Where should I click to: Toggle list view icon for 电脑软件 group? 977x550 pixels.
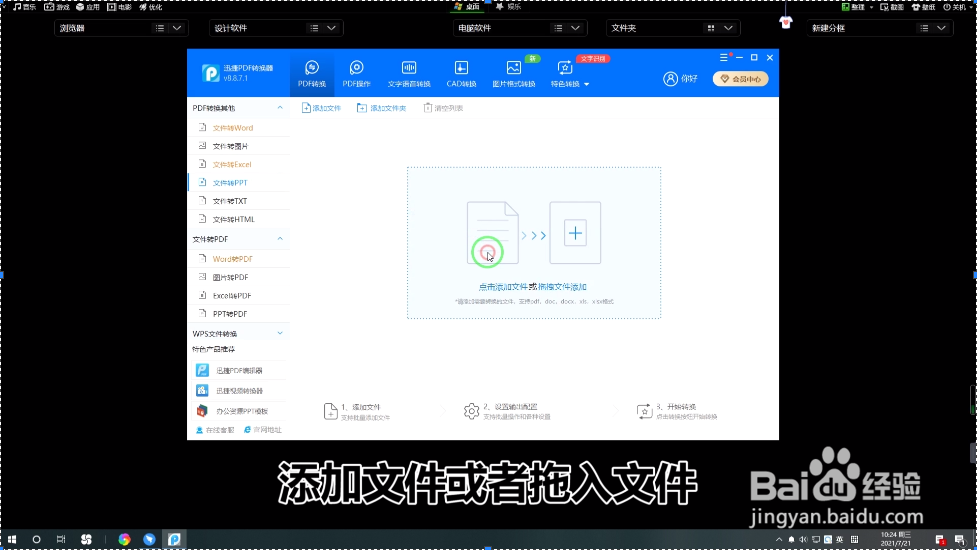(558, 28)
